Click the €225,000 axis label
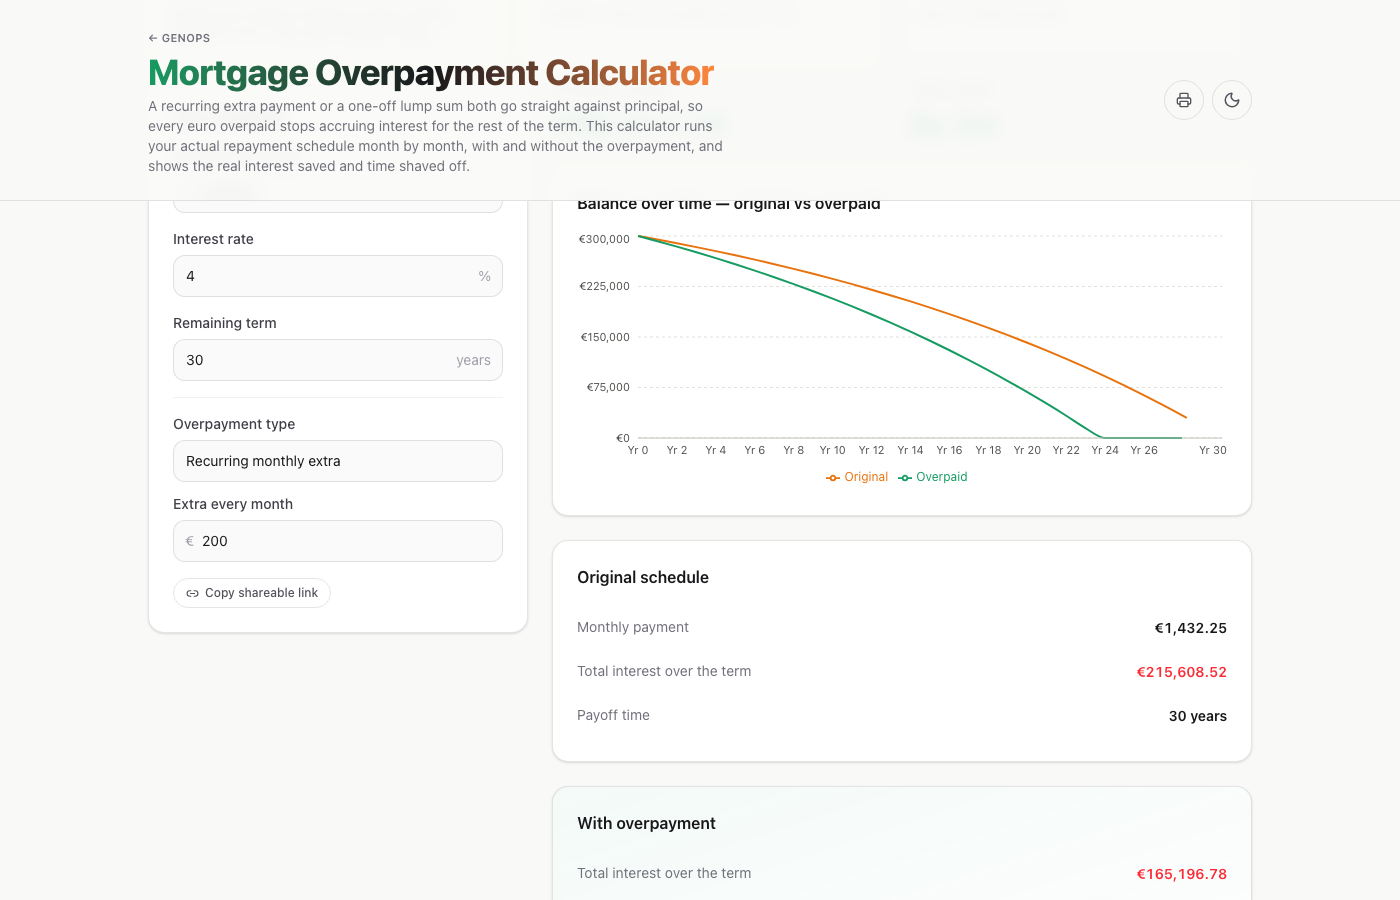The height and width of the screenshot is (900, 1400). pos(604,286)
